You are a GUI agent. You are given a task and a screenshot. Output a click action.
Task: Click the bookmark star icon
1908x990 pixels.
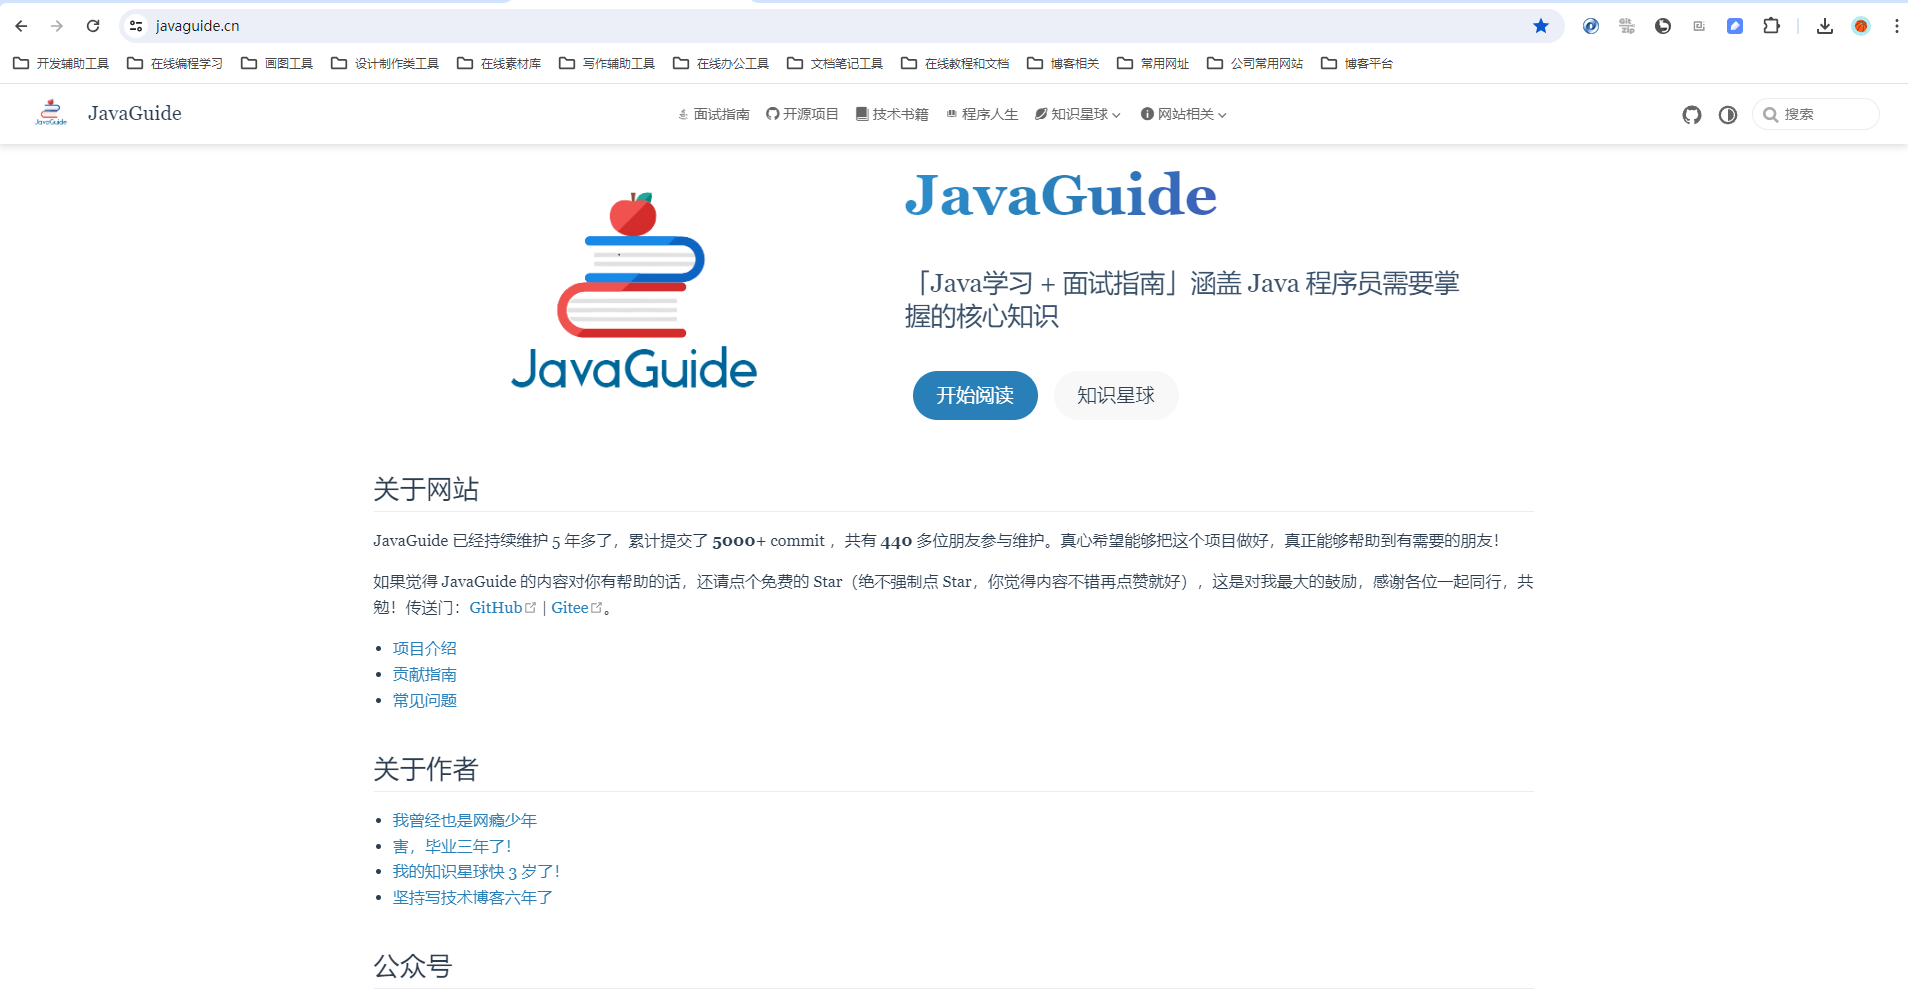[x=1541, y=26]
